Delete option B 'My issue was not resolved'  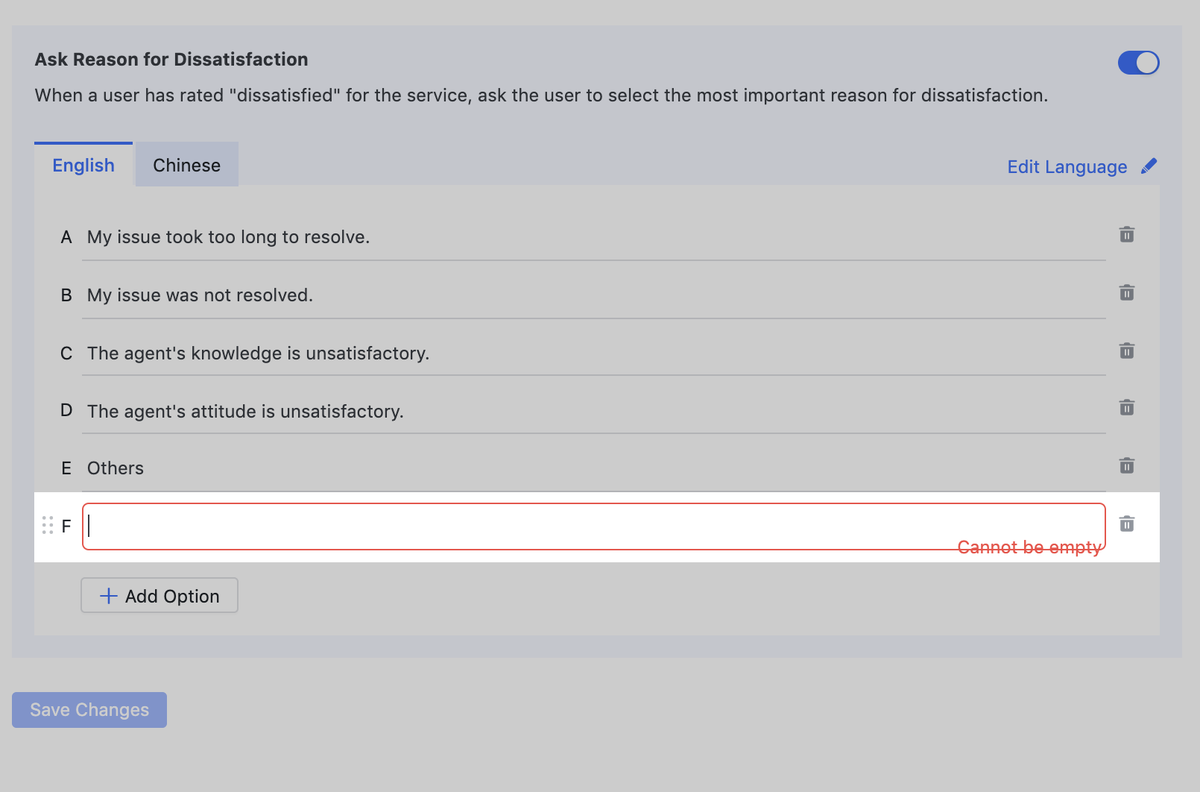(x=1126, y=293)
